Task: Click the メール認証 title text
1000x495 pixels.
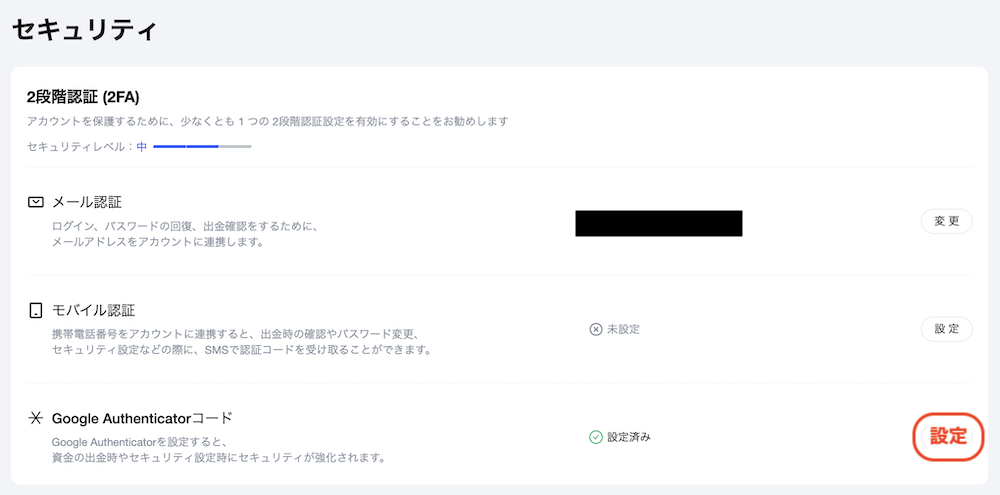Action: pyautogui.click(x=87, y=203)
